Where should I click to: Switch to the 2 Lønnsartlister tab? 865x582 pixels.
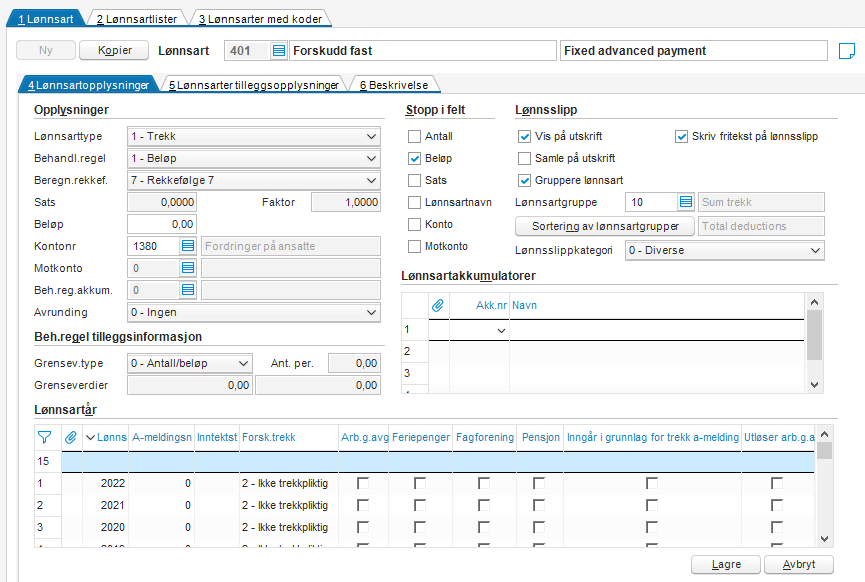137,19
